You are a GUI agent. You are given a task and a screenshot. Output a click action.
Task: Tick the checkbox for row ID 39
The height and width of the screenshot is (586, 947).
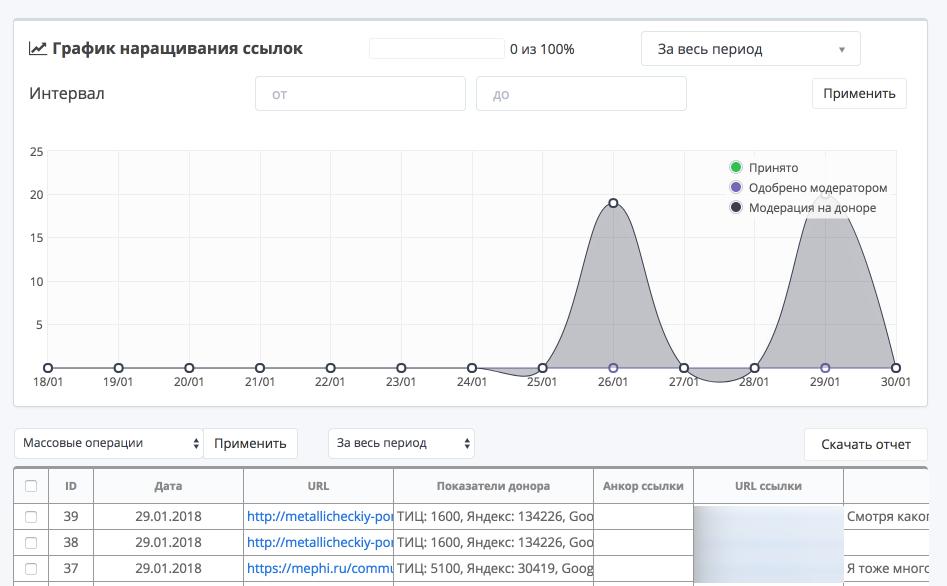tap(31, 517)
